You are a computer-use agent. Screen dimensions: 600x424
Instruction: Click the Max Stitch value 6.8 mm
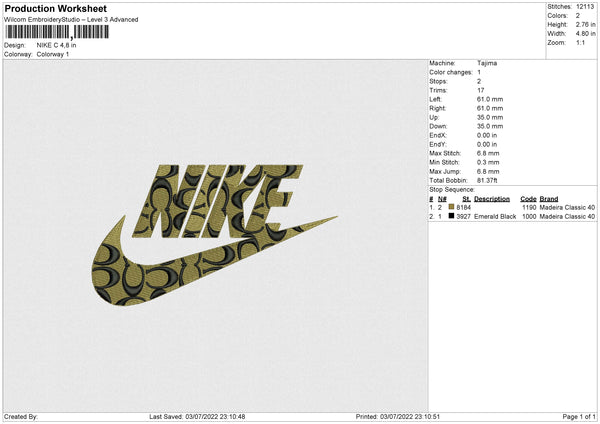tap(488, 153)
